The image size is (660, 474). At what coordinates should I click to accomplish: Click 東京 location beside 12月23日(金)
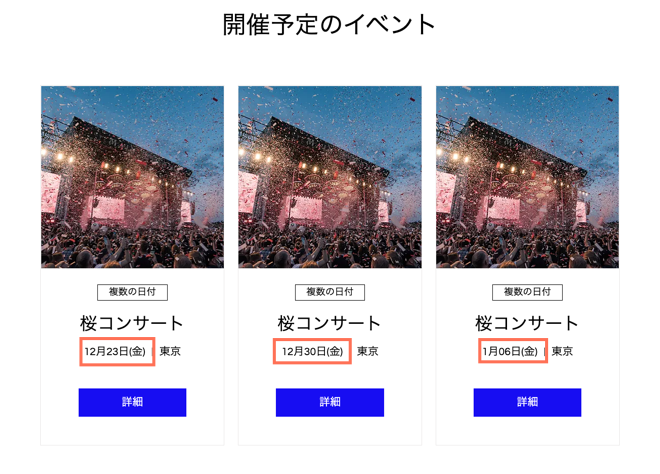click(170, 351)
